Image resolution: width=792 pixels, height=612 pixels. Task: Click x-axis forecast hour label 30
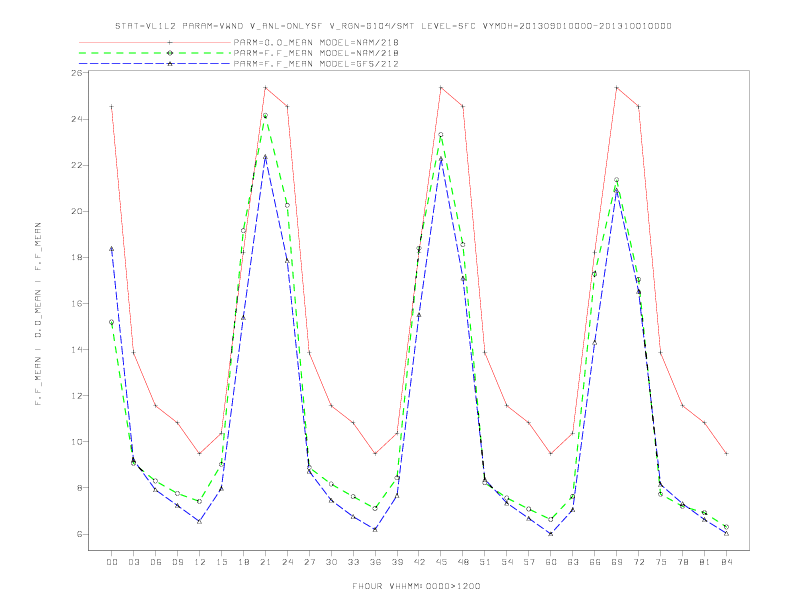tap(331, 562)
